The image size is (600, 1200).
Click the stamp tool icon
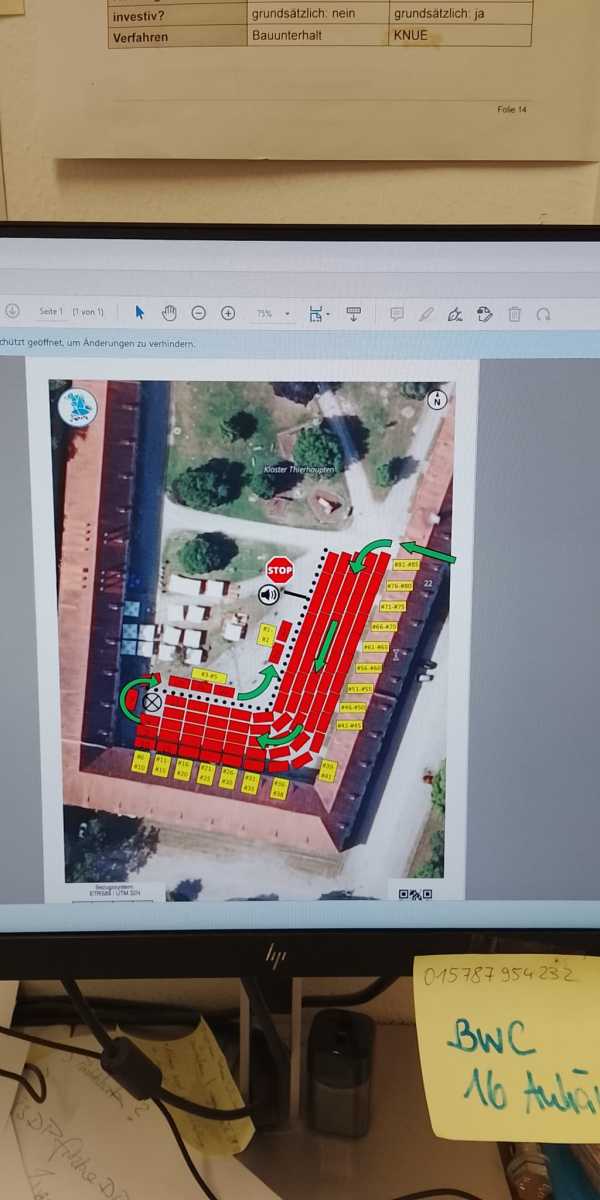tap(485, 314)
